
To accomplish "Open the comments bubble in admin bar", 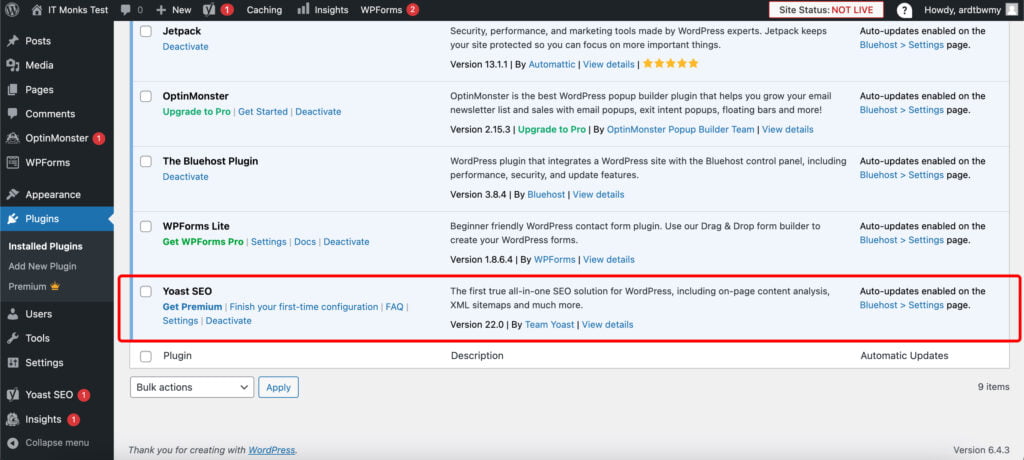I will (131, 10).
